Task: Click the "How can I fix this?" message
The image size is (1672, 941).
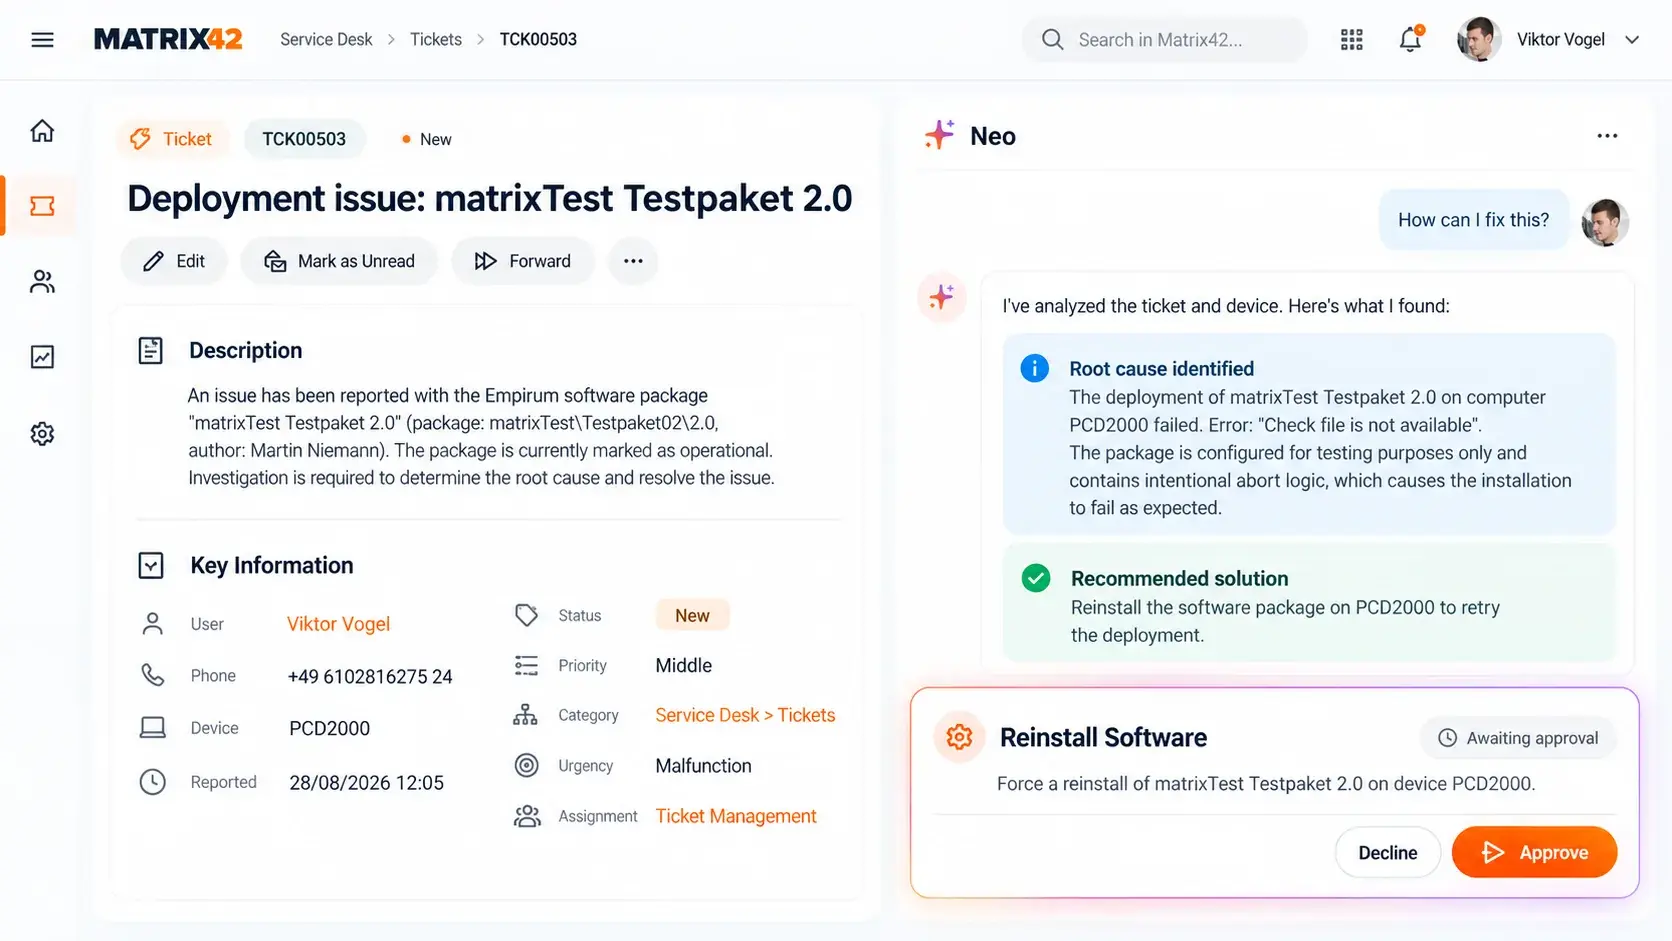Action: (1473, 220)
